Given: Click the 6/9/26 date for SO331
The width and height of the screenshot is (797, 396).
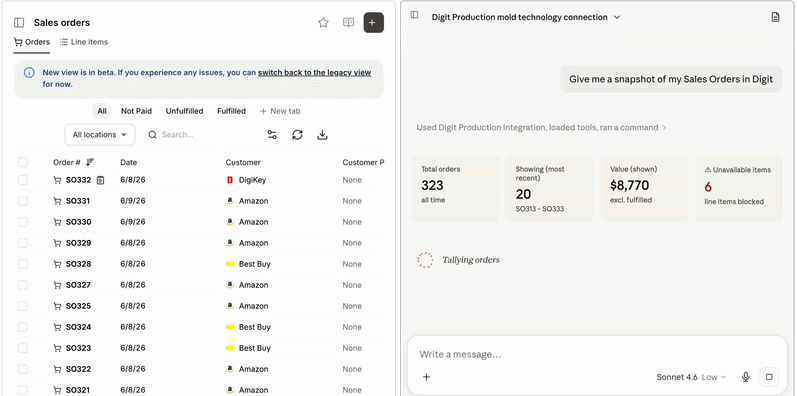Looking at the screenshot, I should (x=133, y=201).
